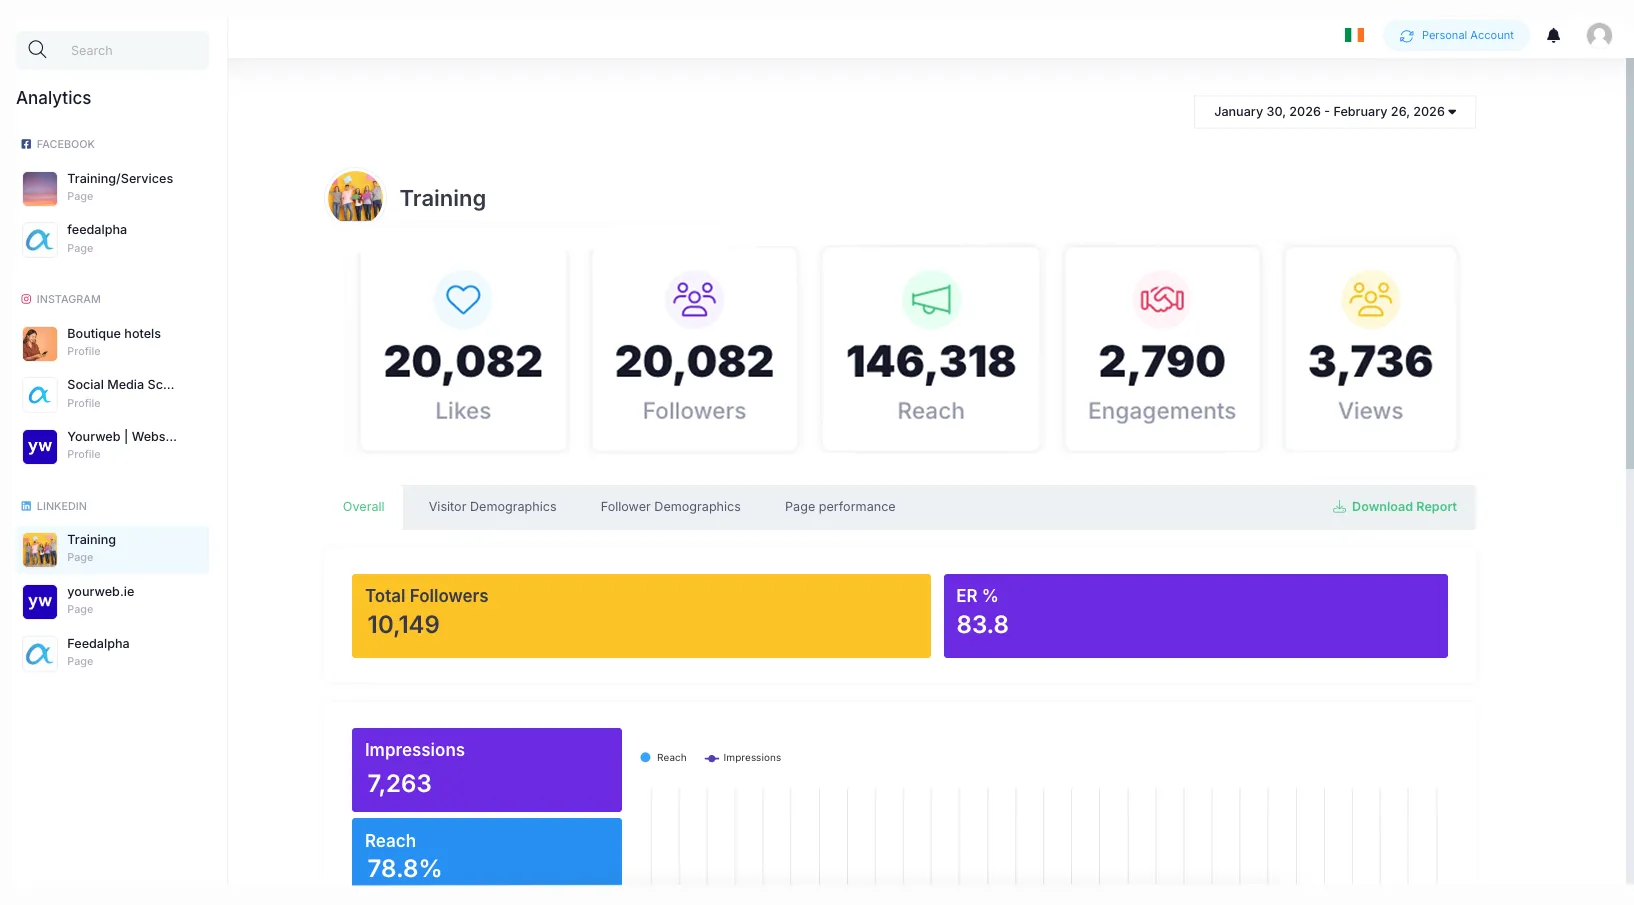
Task: Open the notifications bell
Action: 1553,36
